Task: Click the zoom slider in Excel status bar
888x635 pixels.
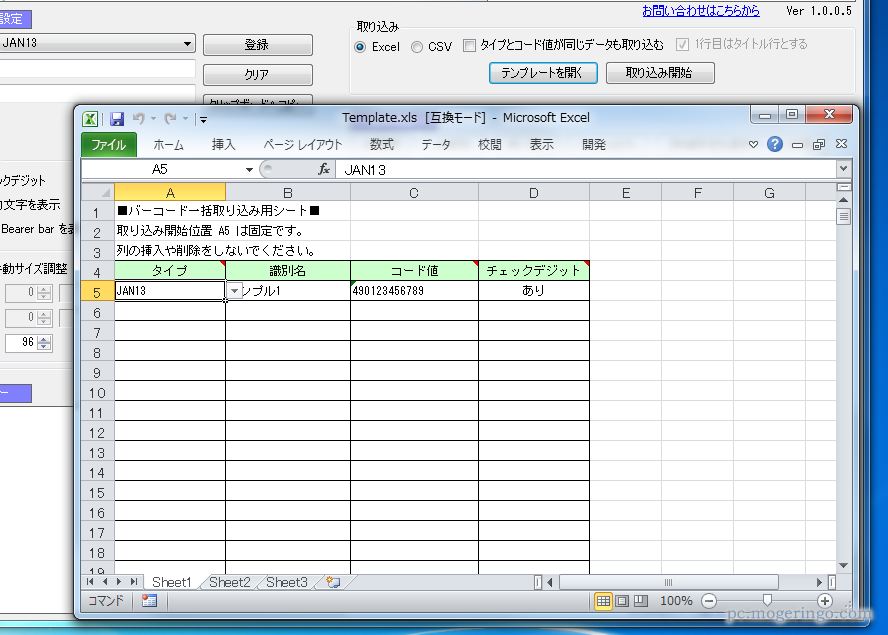Action: [x=766, y=601]
